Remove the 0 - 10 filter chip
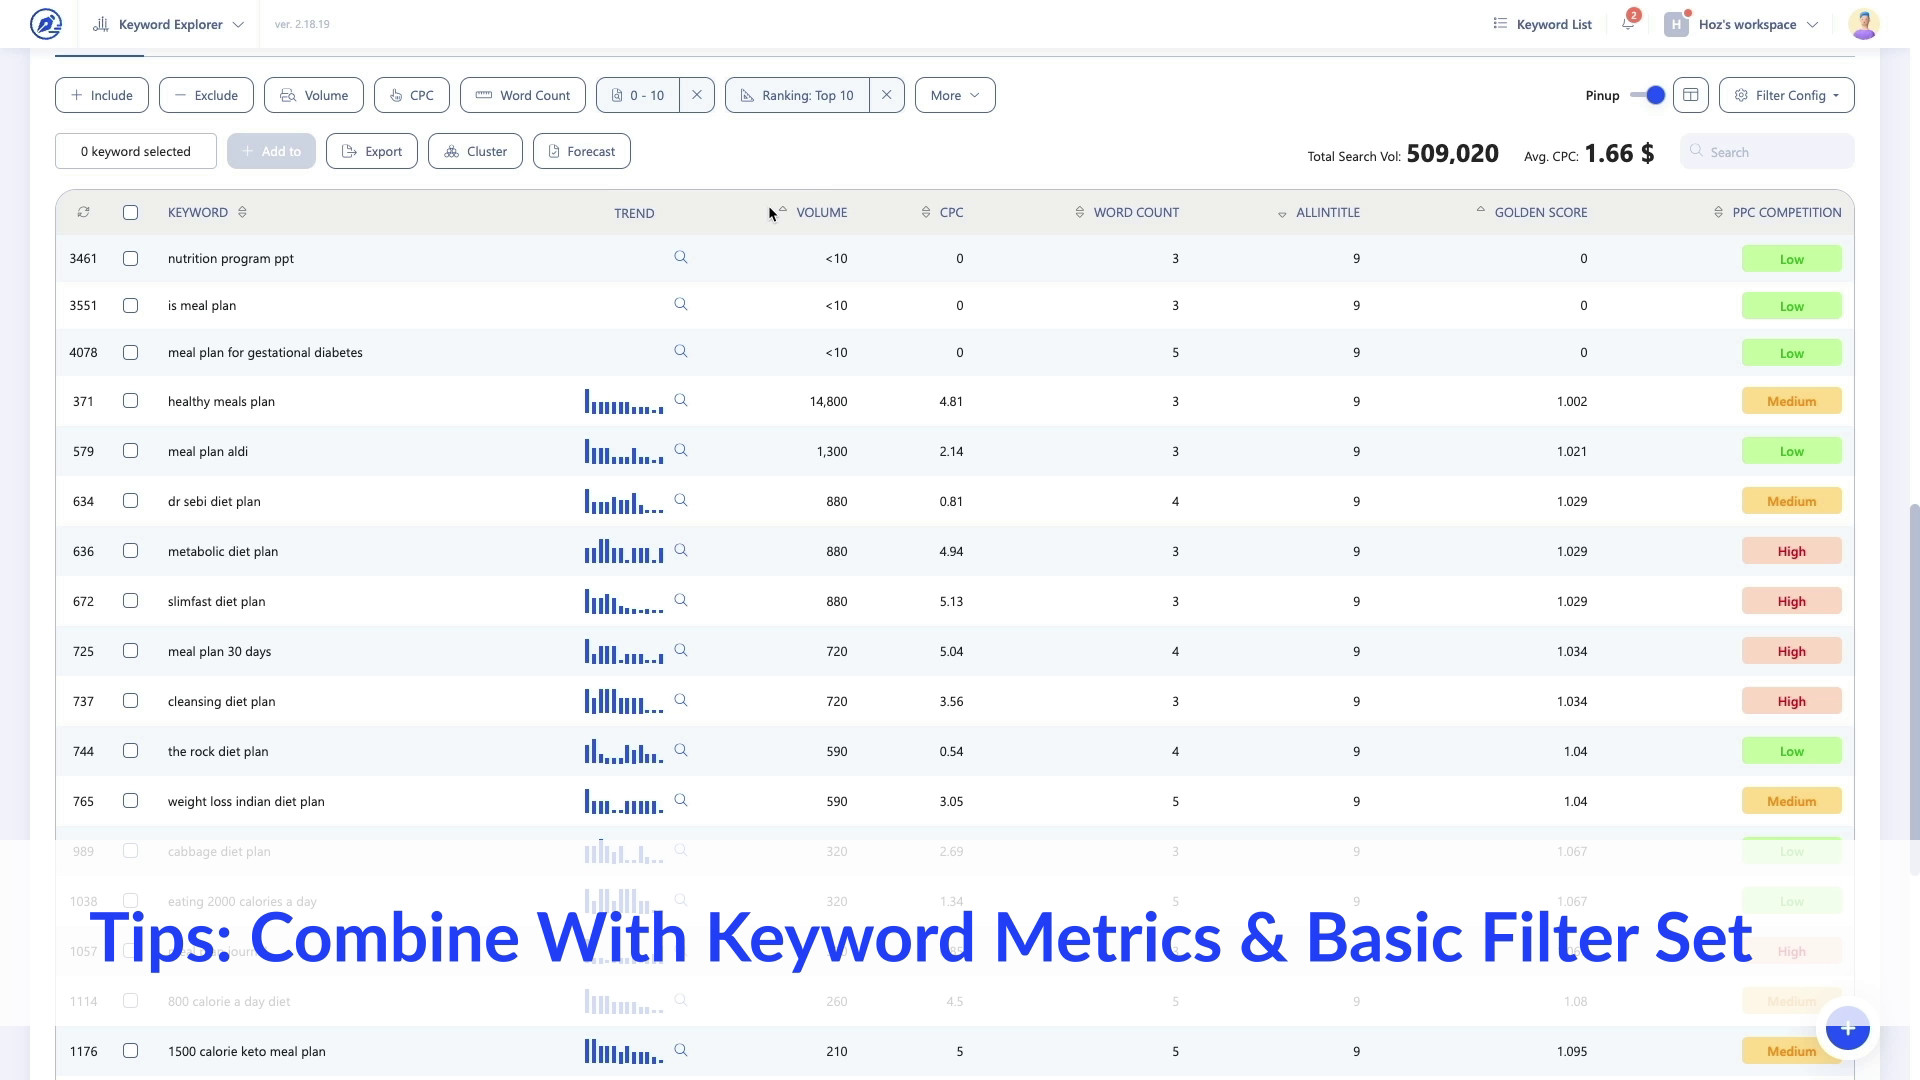The height and width of the screenshot is (1080, 1920). [697, 95]
